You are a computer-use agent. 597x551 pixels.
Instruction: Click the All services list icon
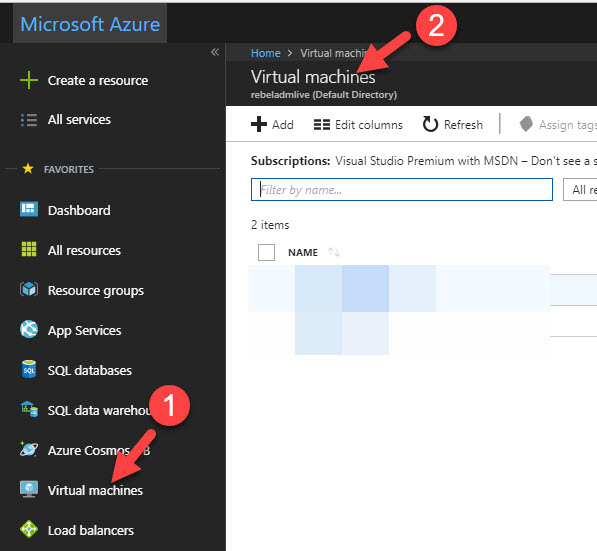(29, 120)
